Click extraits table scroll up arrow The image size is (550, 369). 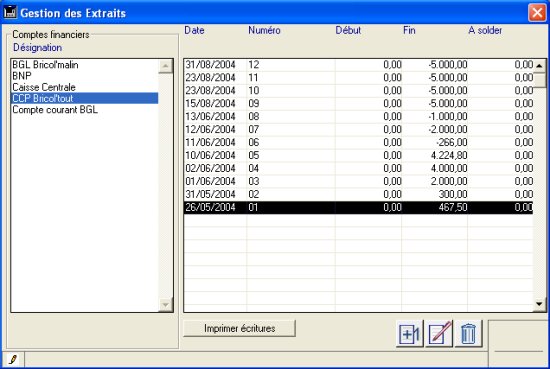click(x=539, y=66)
